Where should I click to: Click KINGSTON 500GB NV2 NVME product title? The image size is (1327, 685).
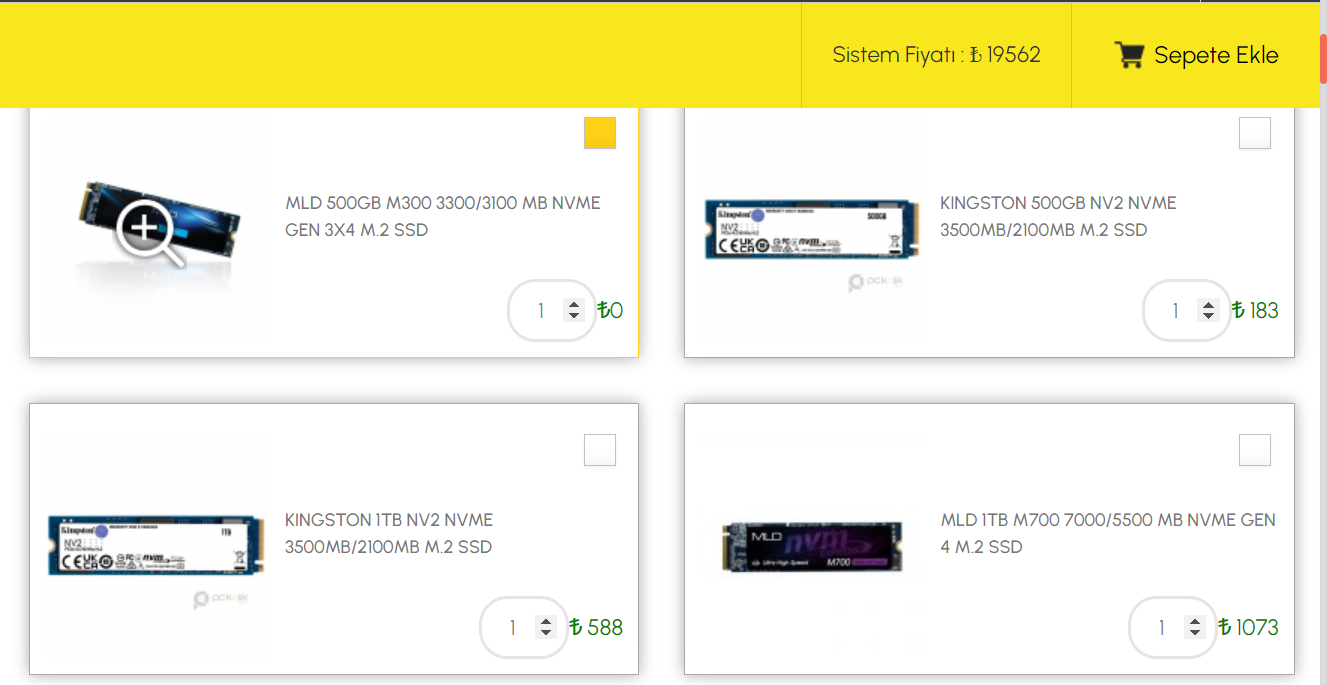pyautogui.click(x=1058, y=216)
